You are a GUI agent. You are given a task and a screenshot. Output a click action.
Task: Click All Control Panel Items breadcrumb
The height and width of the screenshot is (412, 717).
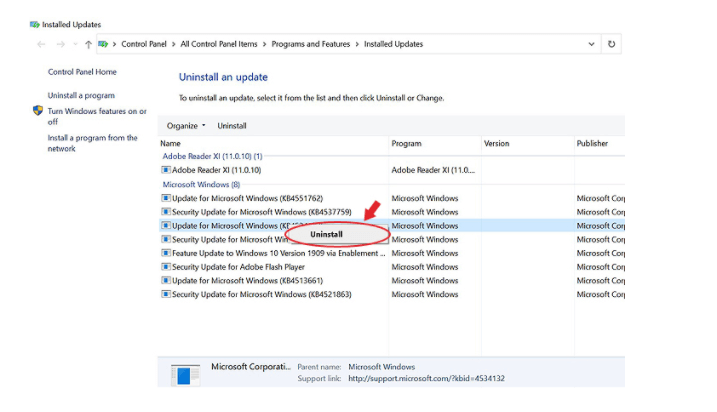pyautogui.click(x=219, y=44)
